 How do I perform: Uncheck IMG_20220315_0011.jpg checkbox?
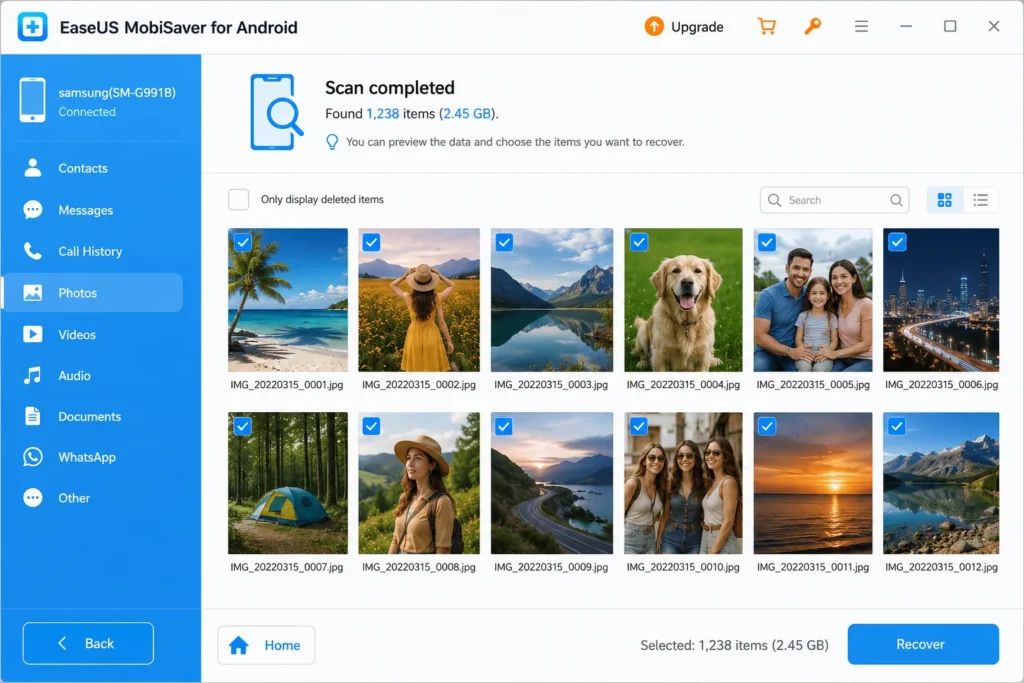pyautogui.click(x=767, y=426)
